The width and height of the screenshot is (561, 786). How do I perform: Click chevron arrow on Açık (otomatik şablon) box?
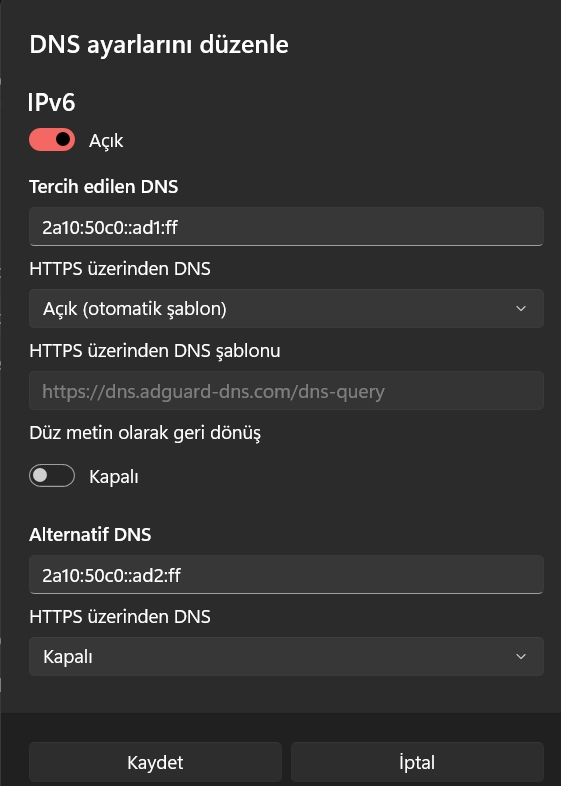point(521,308)
